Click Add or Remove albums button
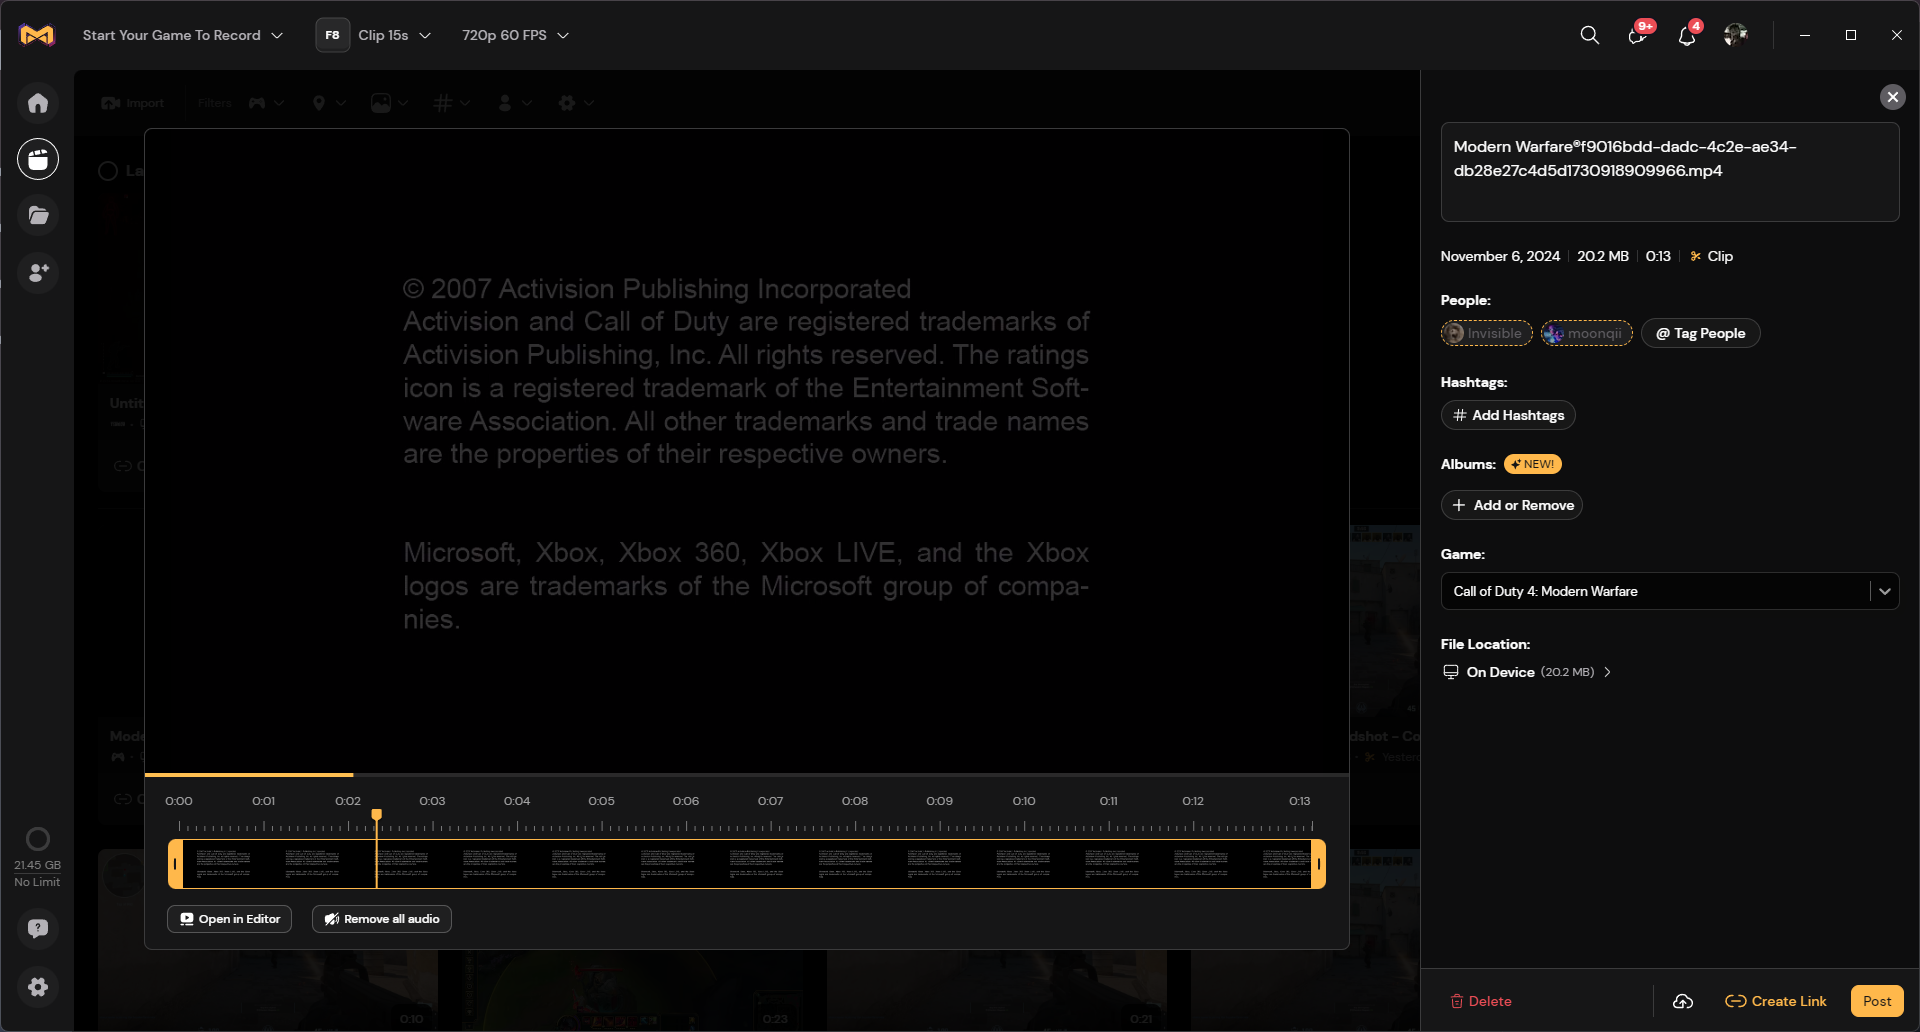This screenshot has width=1920, height=1032. click(x=1511, y=505)
